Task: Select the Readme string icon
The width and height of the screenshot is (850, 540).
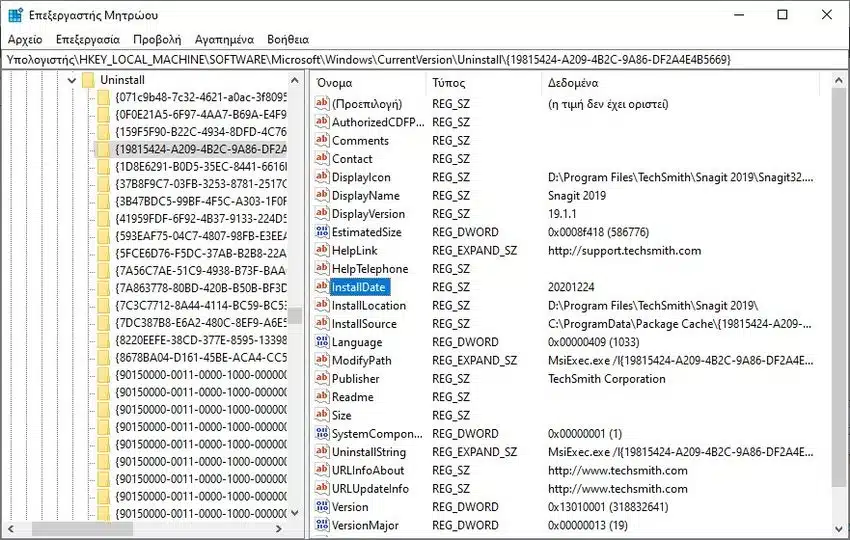Action: click(x=322, y=397)
